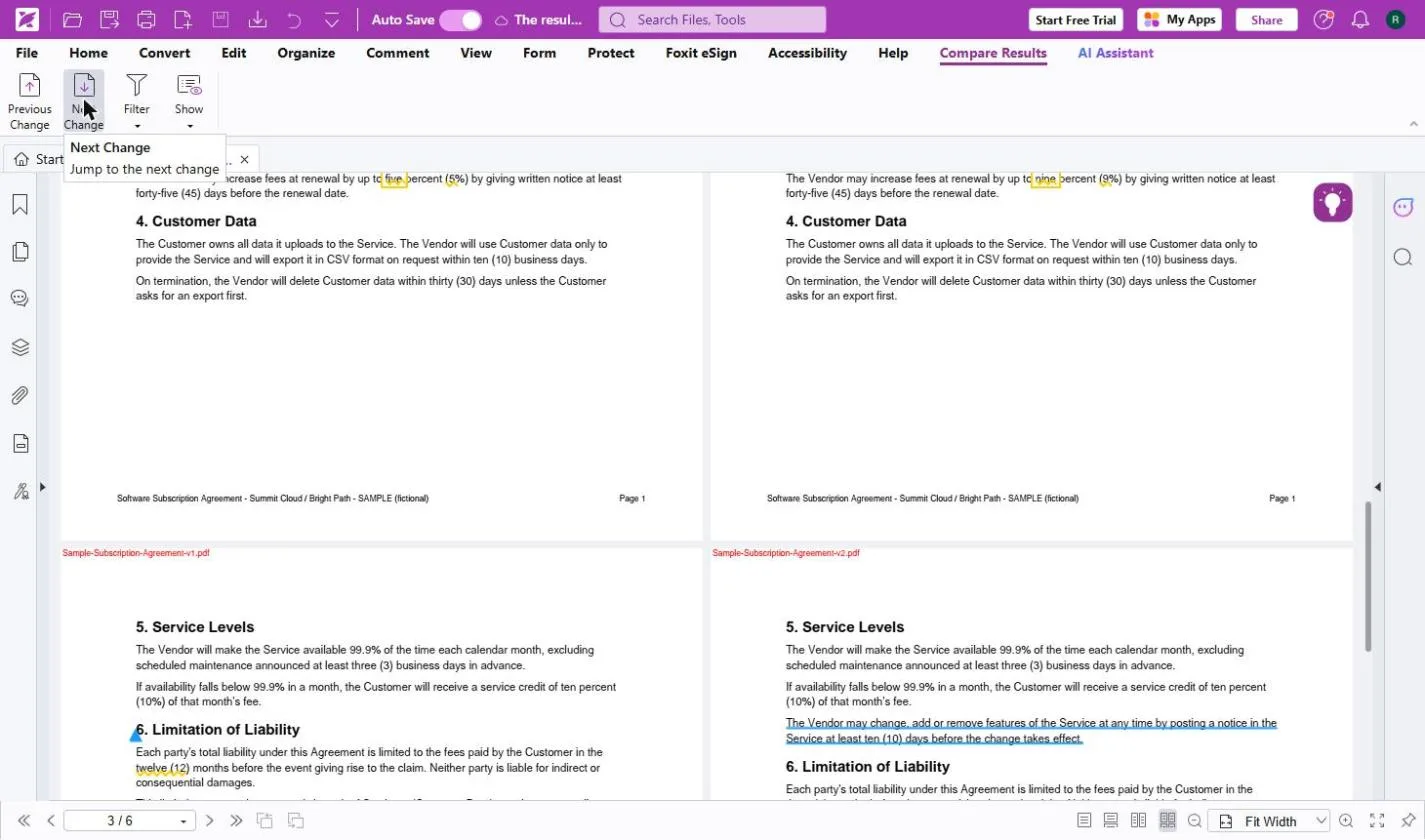The image size is (1425, 840).
Task: Expand the quick access toolbar customize arrow
Action: point(332,19)
